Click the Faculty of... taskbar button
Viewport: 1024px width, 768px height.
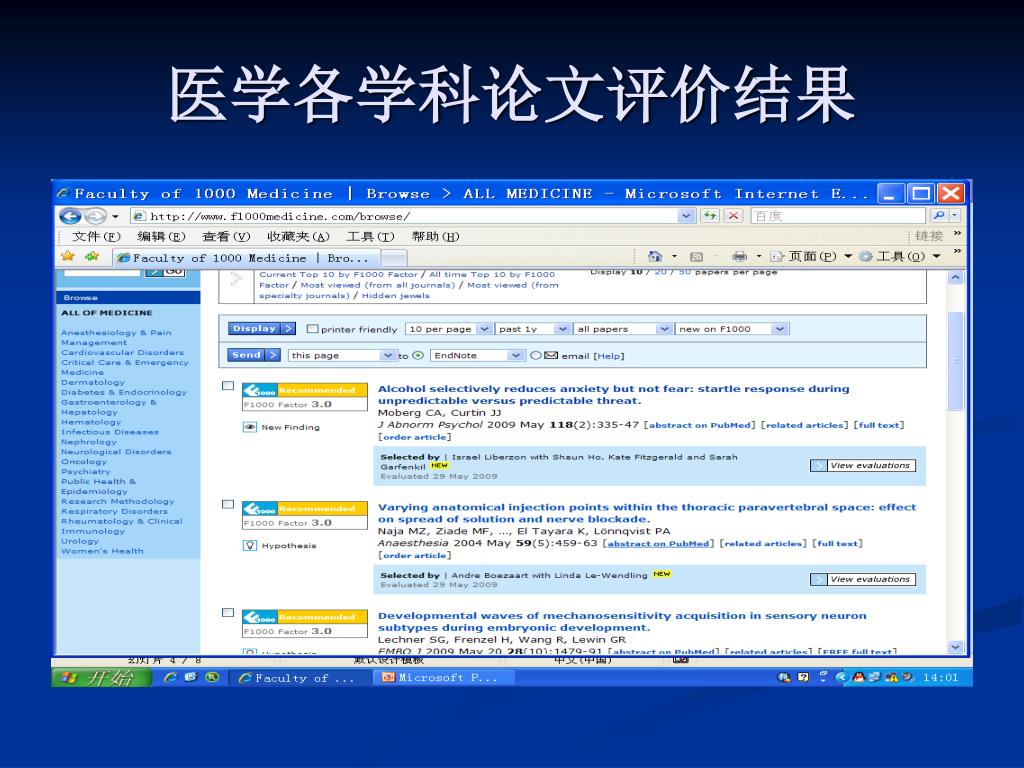pyautogui.click(x=298, y=678)
